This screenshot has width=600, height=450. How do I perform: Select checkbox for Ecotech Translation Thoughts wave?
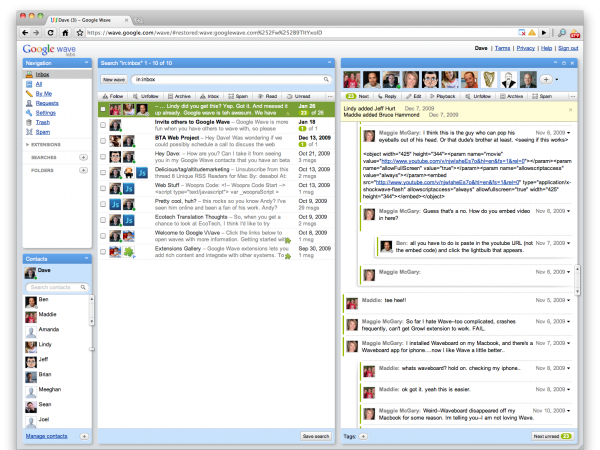103,220
